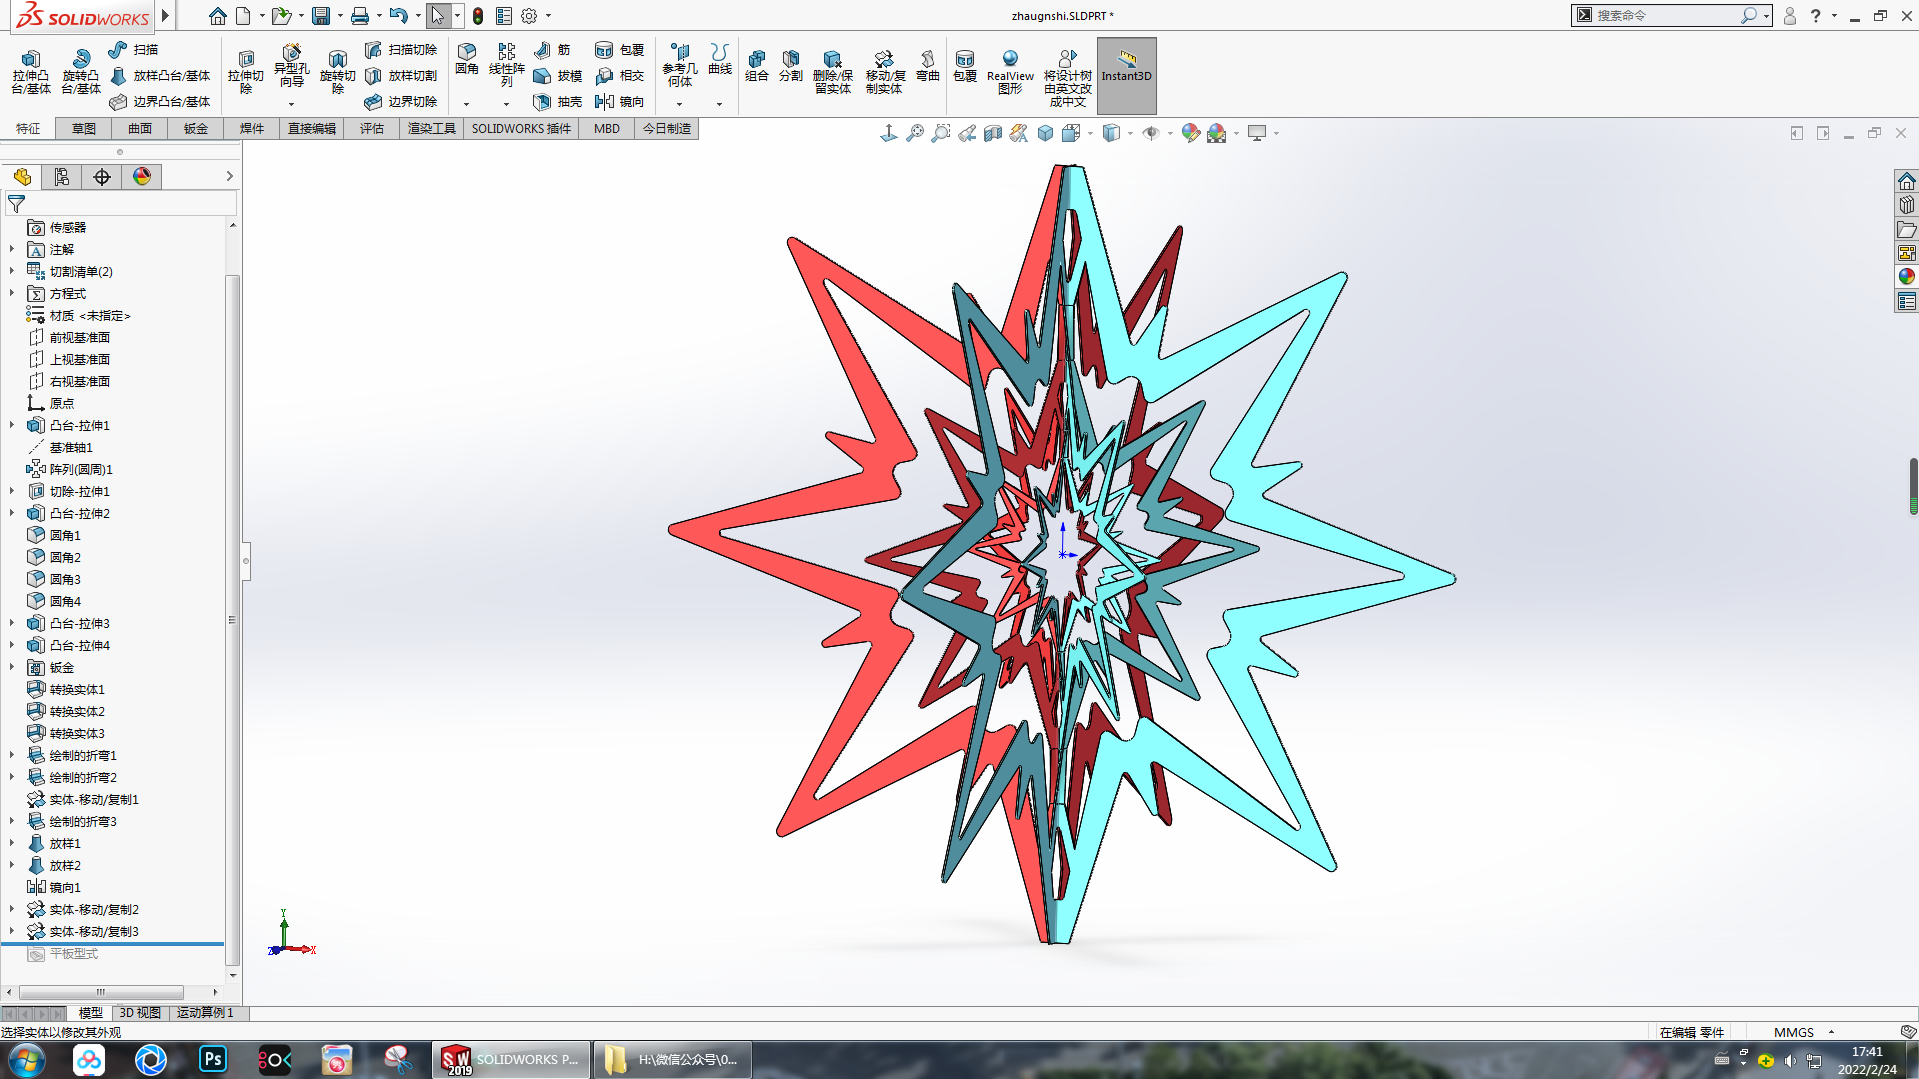The height and width of the screenshot is (1079, 1919).
Task: Click the feature tree filter field
Action: pos(121,204)
